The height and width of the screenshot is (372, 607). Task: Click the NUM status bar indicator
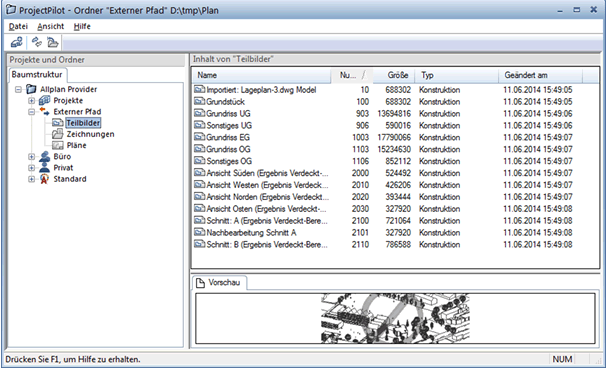[x=562, y=360]
